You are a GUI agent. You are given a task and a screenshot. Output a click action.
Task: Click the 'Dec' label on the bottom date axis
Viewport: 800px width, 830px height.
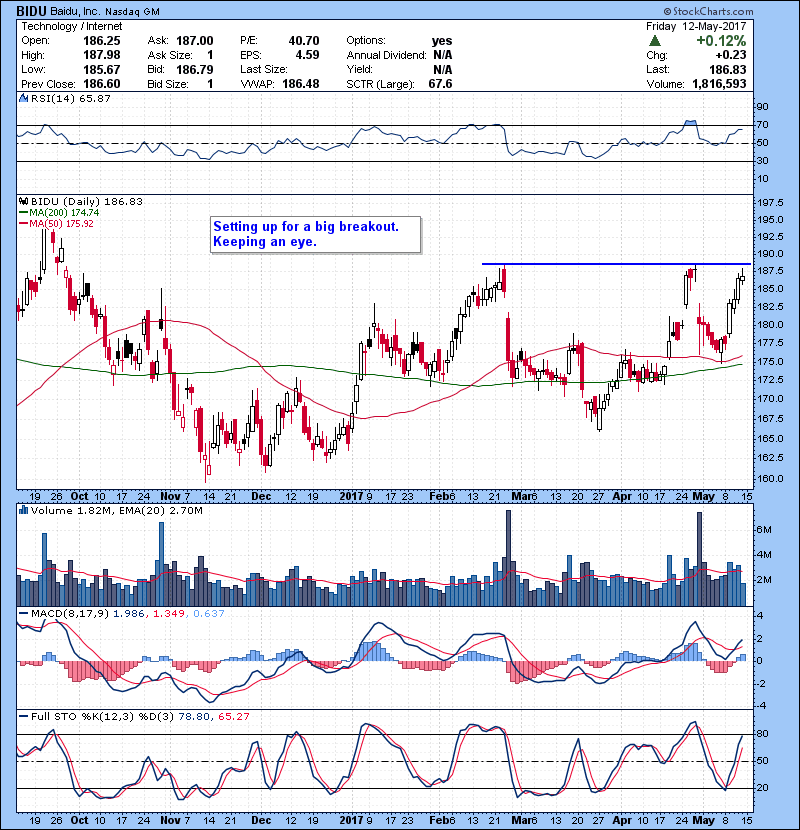(261, 820)
